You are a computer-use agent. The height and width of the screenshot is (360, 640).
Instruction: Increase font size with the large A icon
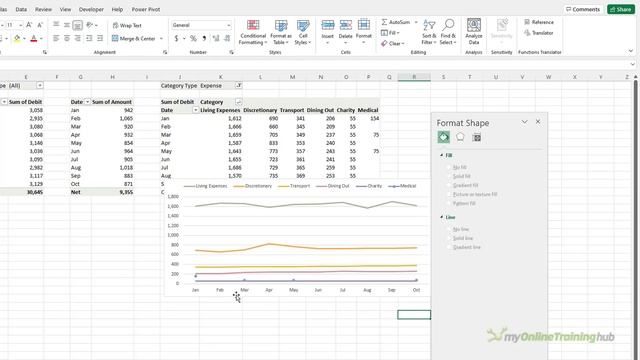tap(29, 25)
